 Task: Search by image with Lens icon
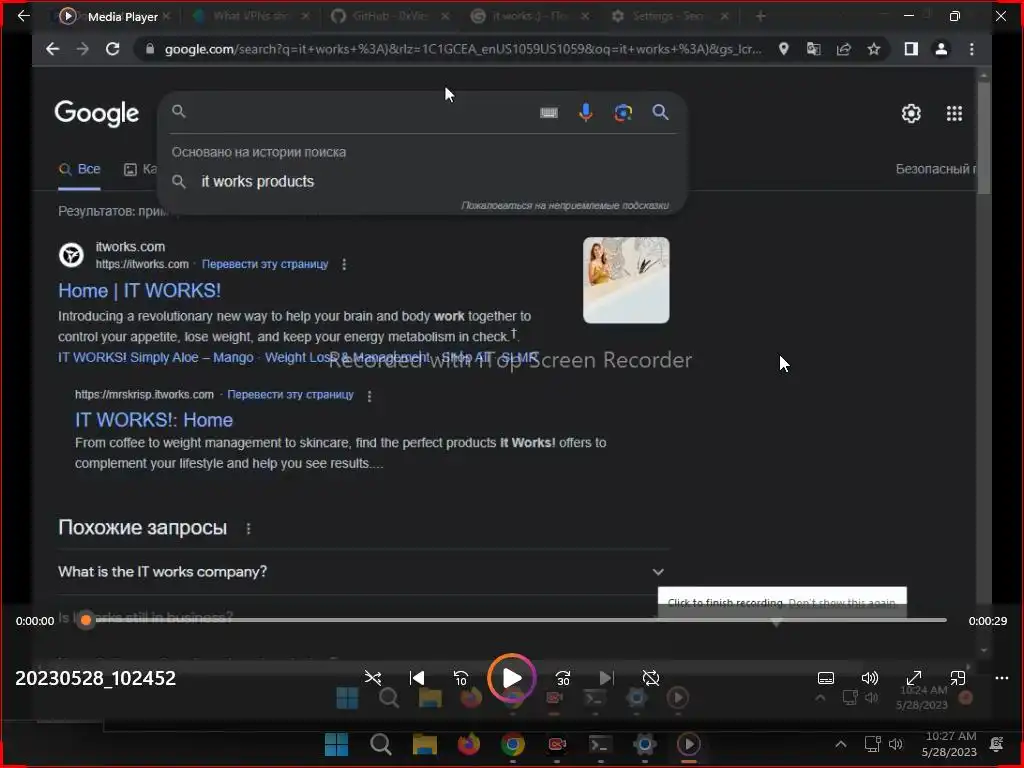coord(623,113)
